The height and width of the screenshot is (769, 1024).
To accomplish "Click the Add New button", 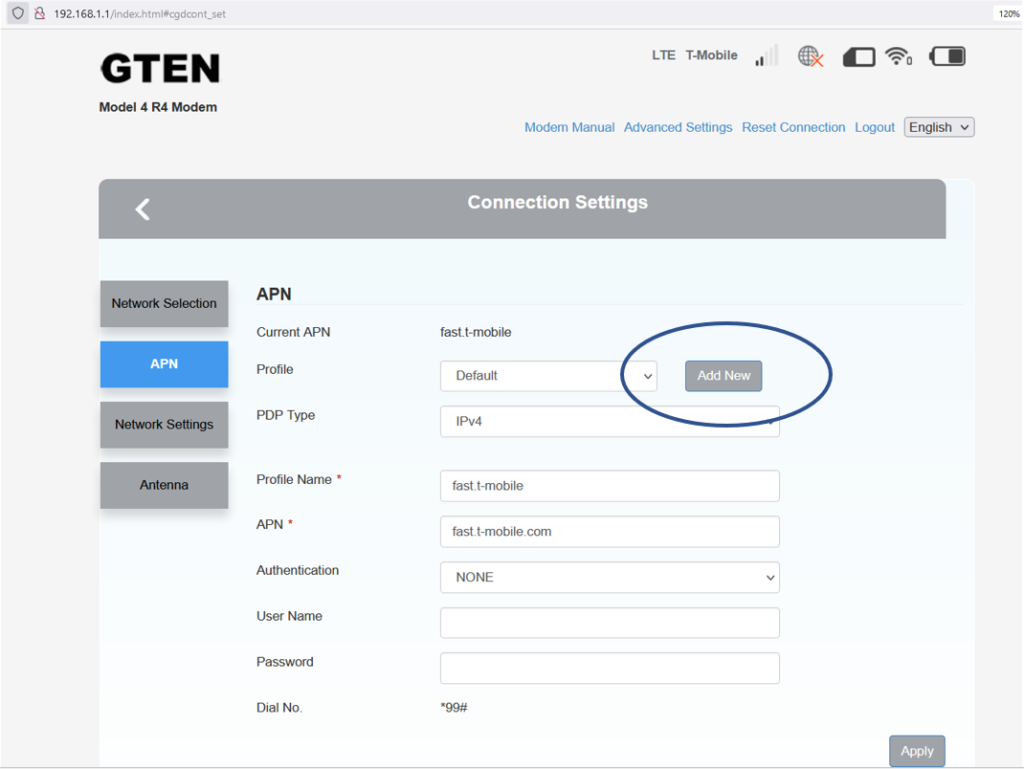I will coord(723,375).
